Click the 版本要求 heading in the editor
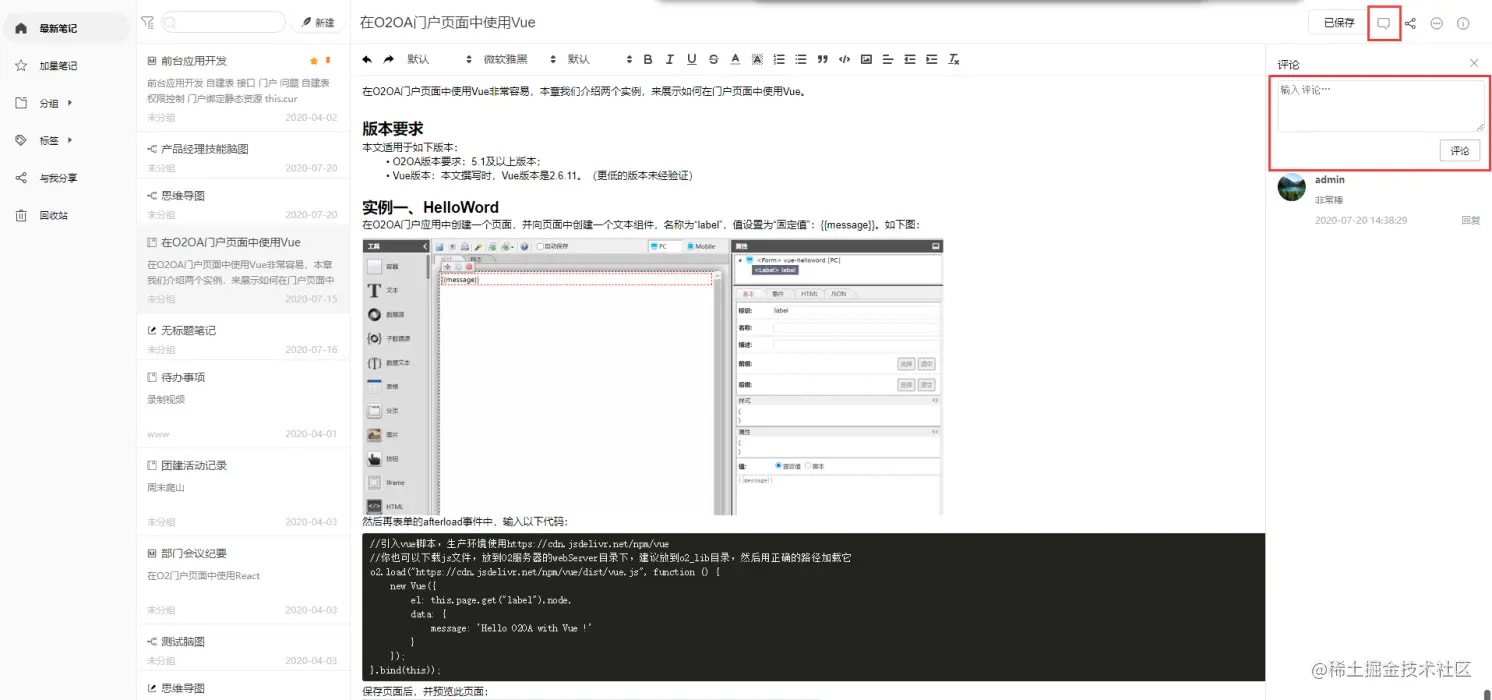The height and width of the screenshot is (700, 1492). 393,129
